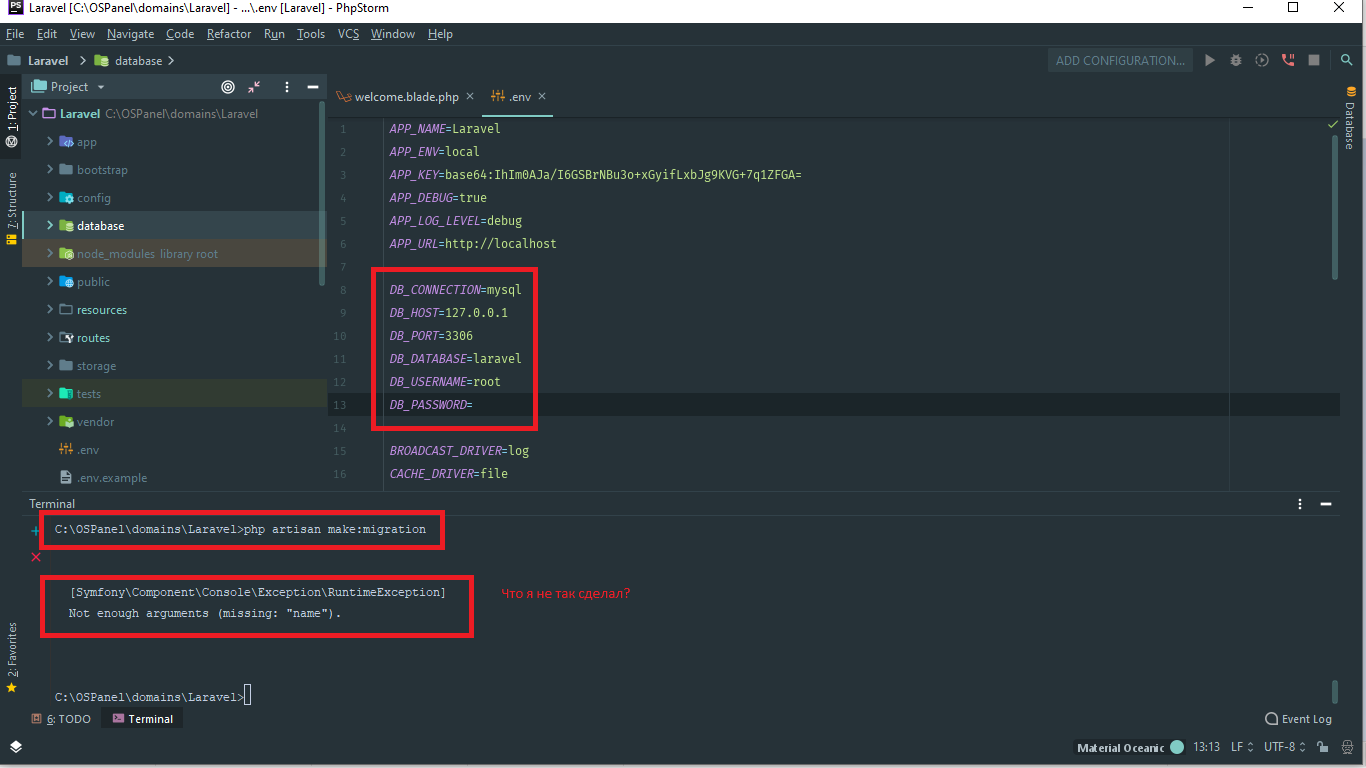Open Search Everywhere magnifier icon
The height and width of the screenshot is (768, 1366).
pyautogui.click(x=1347, y=60)
